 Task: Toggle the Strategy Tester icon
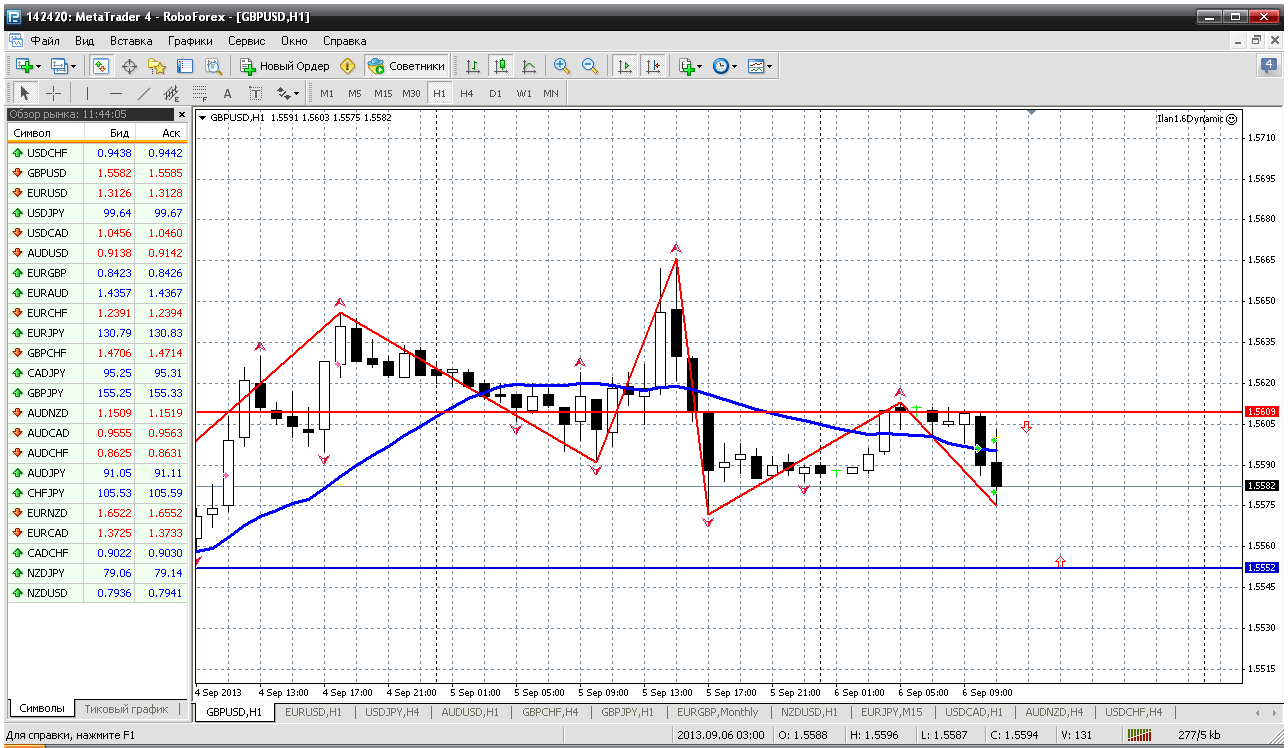[x=213, y=66]
